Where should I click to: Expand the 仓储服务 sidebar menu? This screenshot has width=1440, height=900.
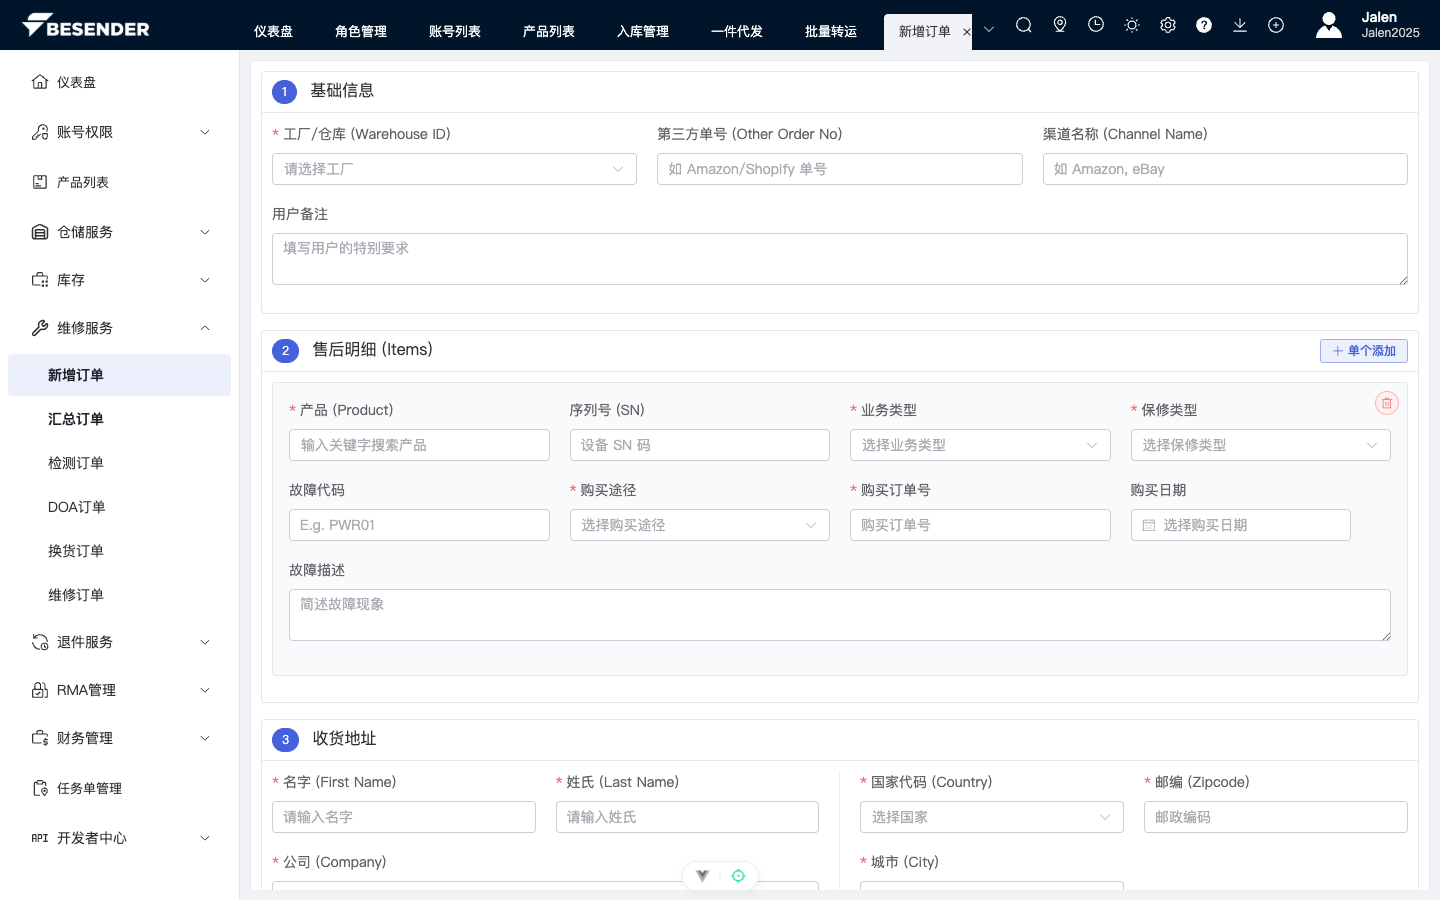(x=205, y=232)
